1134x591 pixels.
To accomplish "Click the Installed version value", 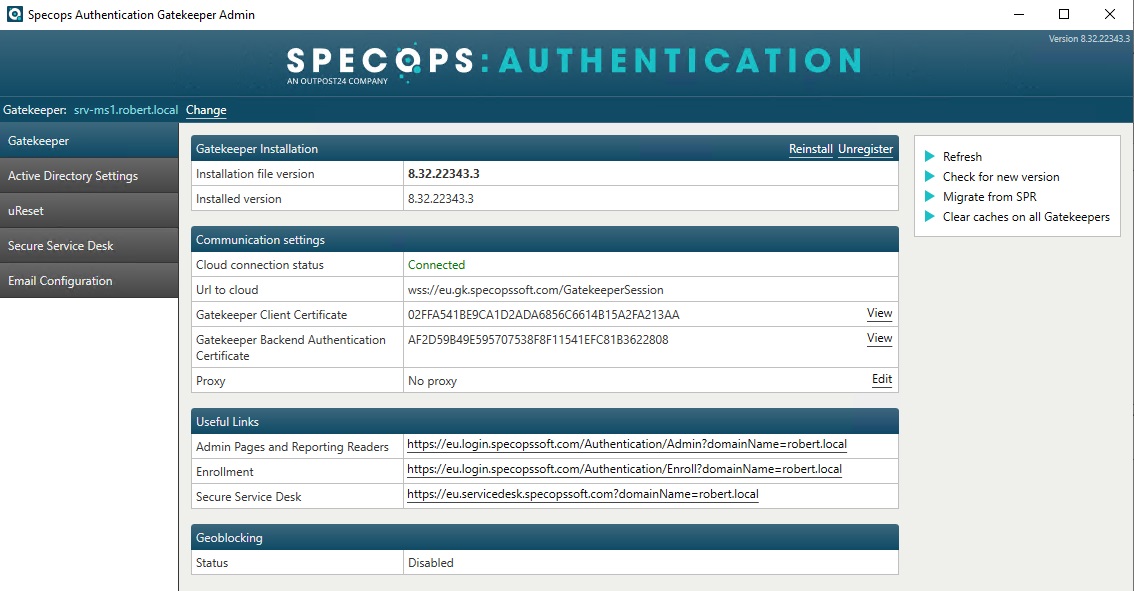I will [x=440, y=198].
